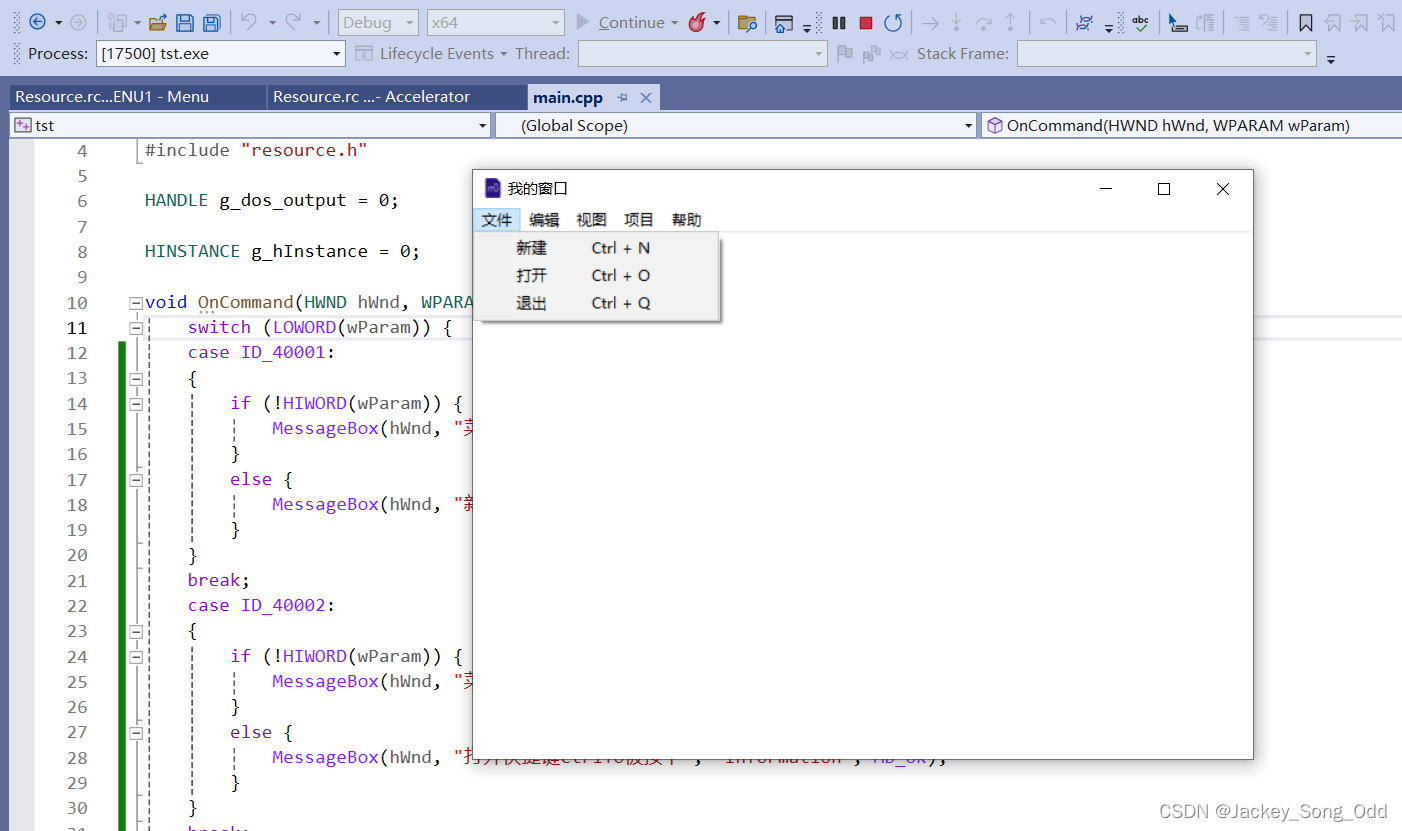Expand the Continue button dropdown arrow
The width and height of the screenshot is (1402, 831).
(675, 22)
